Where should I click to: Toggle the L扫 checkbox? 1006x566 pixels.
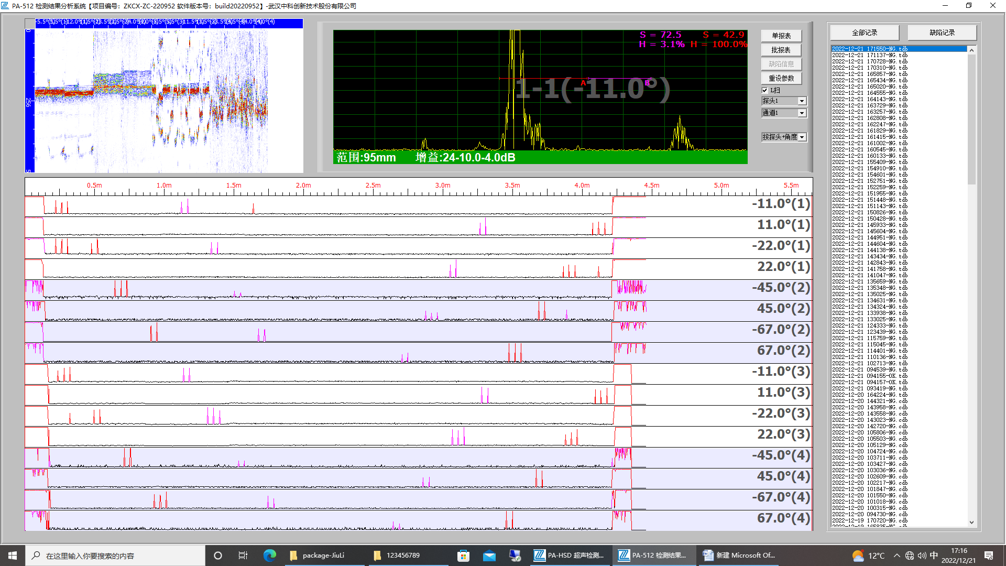(765, 90)
